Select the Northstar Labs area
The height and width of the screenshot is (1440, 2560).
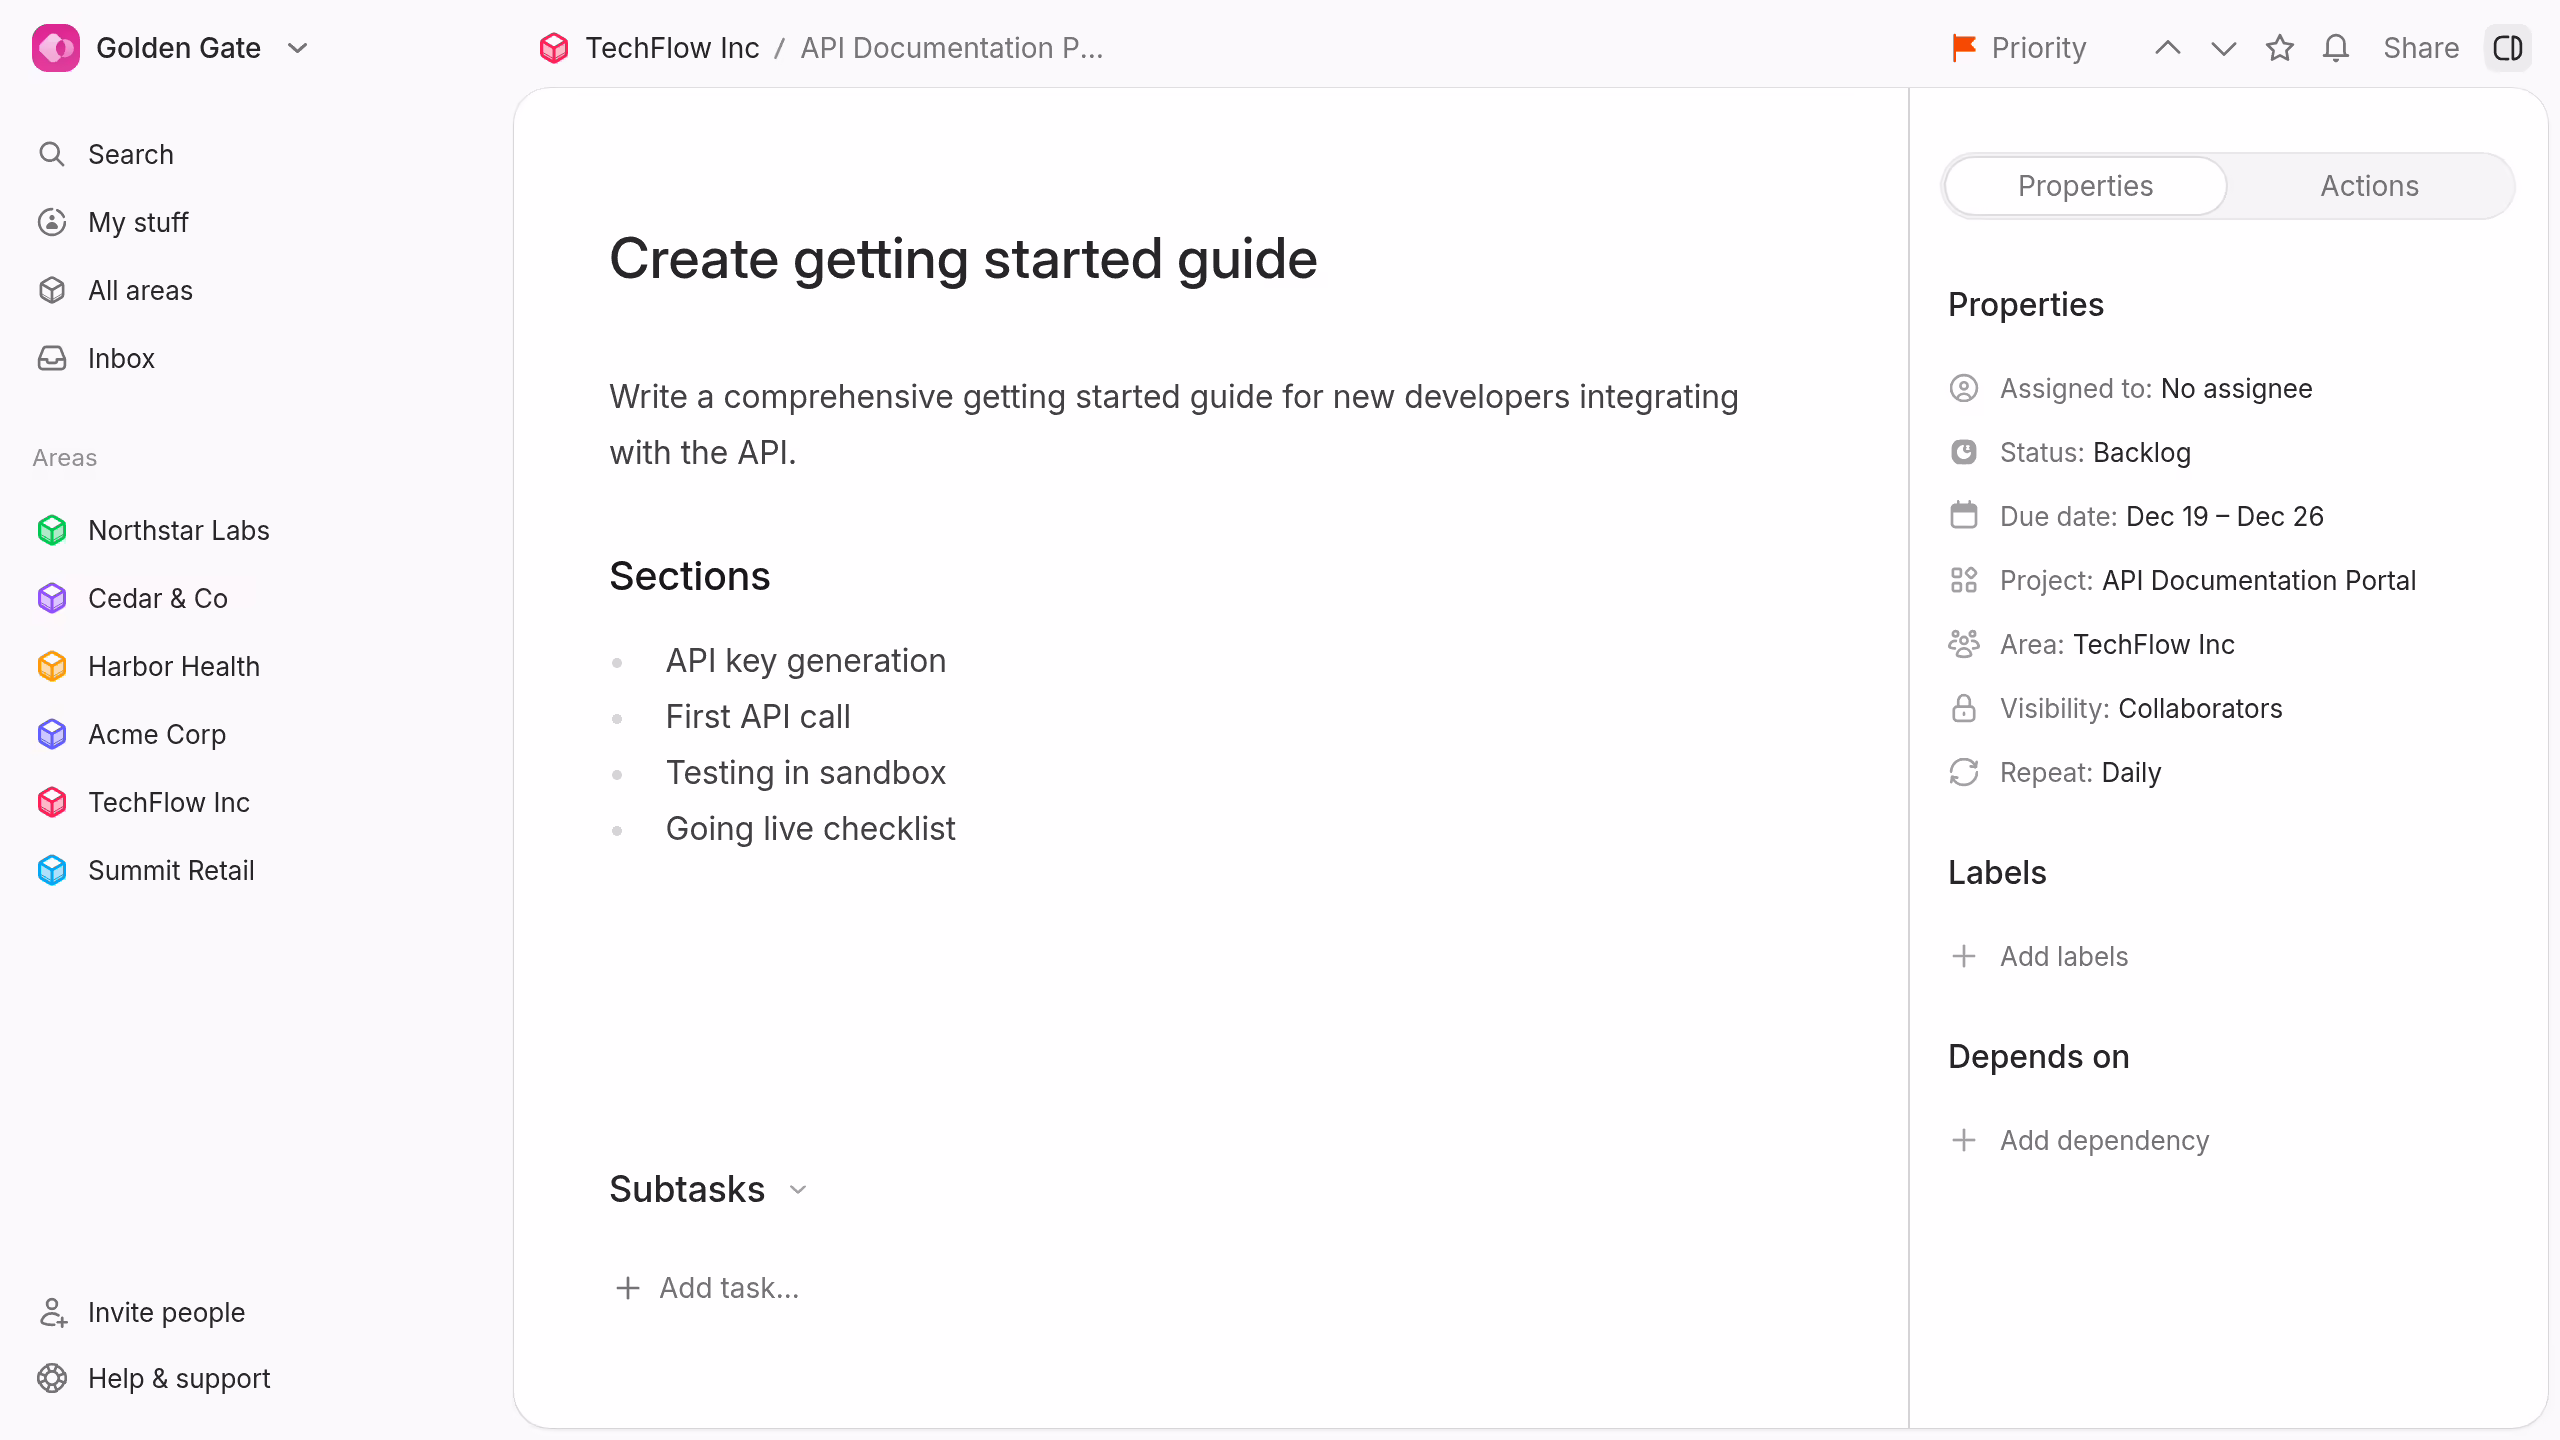[153, 530]
